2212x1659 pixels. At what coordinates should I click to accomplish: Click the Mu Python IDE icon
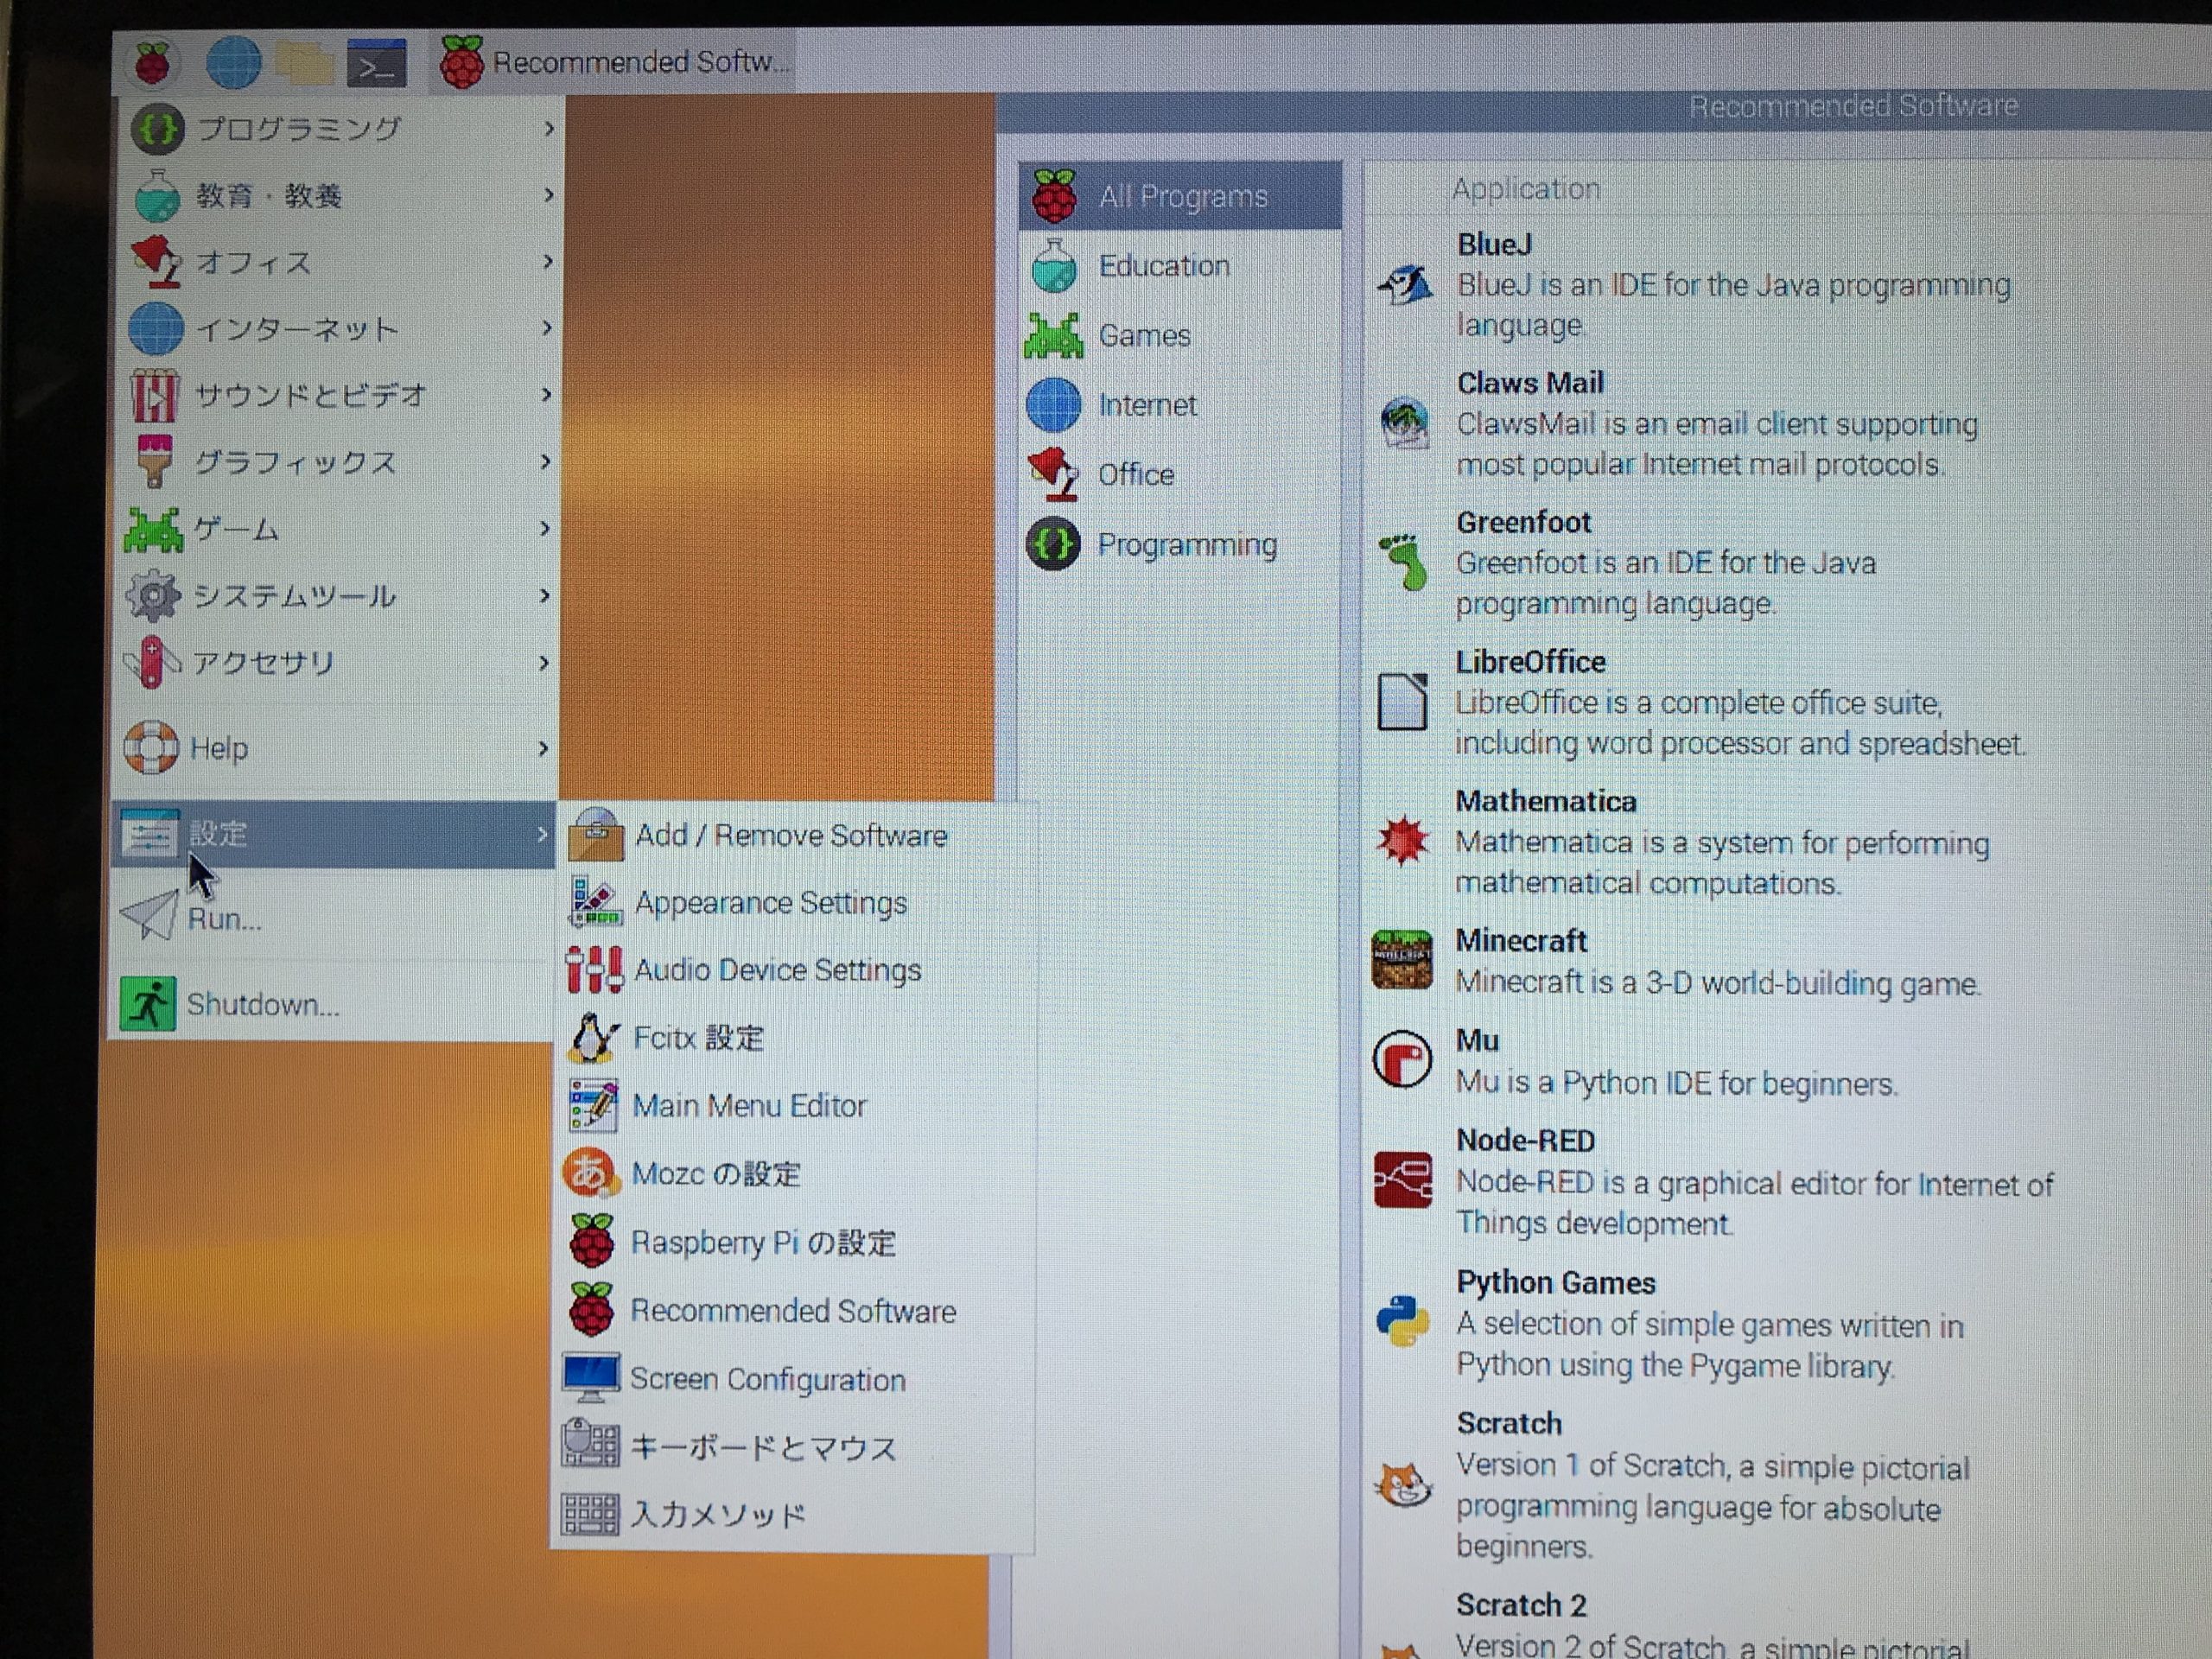pos(1401,1059)
